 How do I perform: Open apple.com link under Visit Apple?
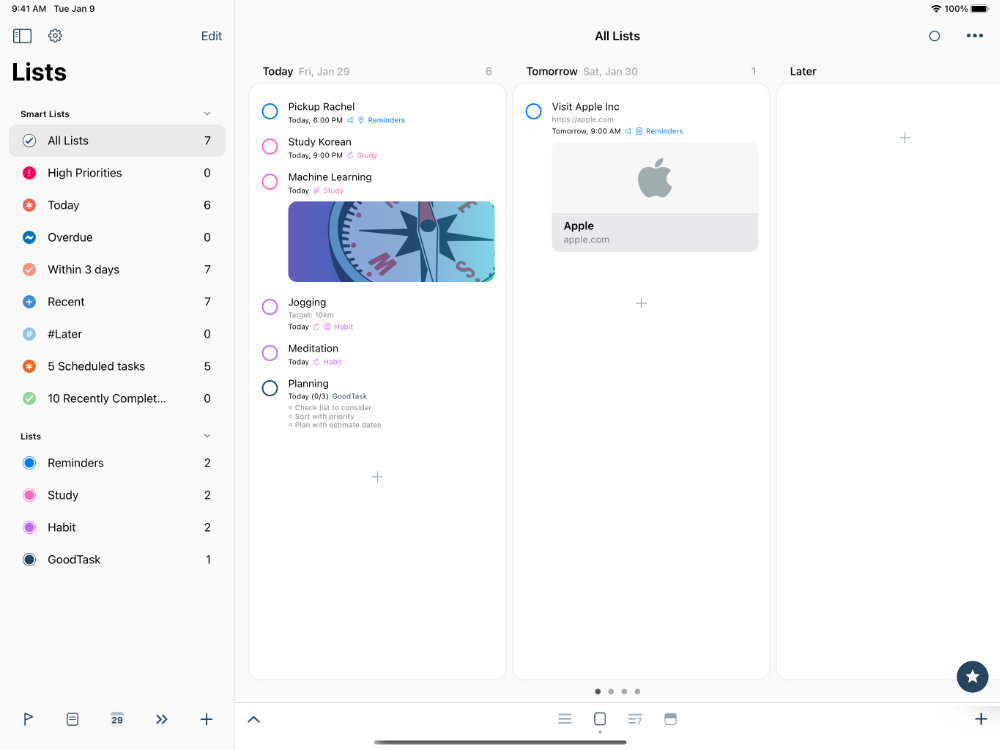tap(582, 119)
